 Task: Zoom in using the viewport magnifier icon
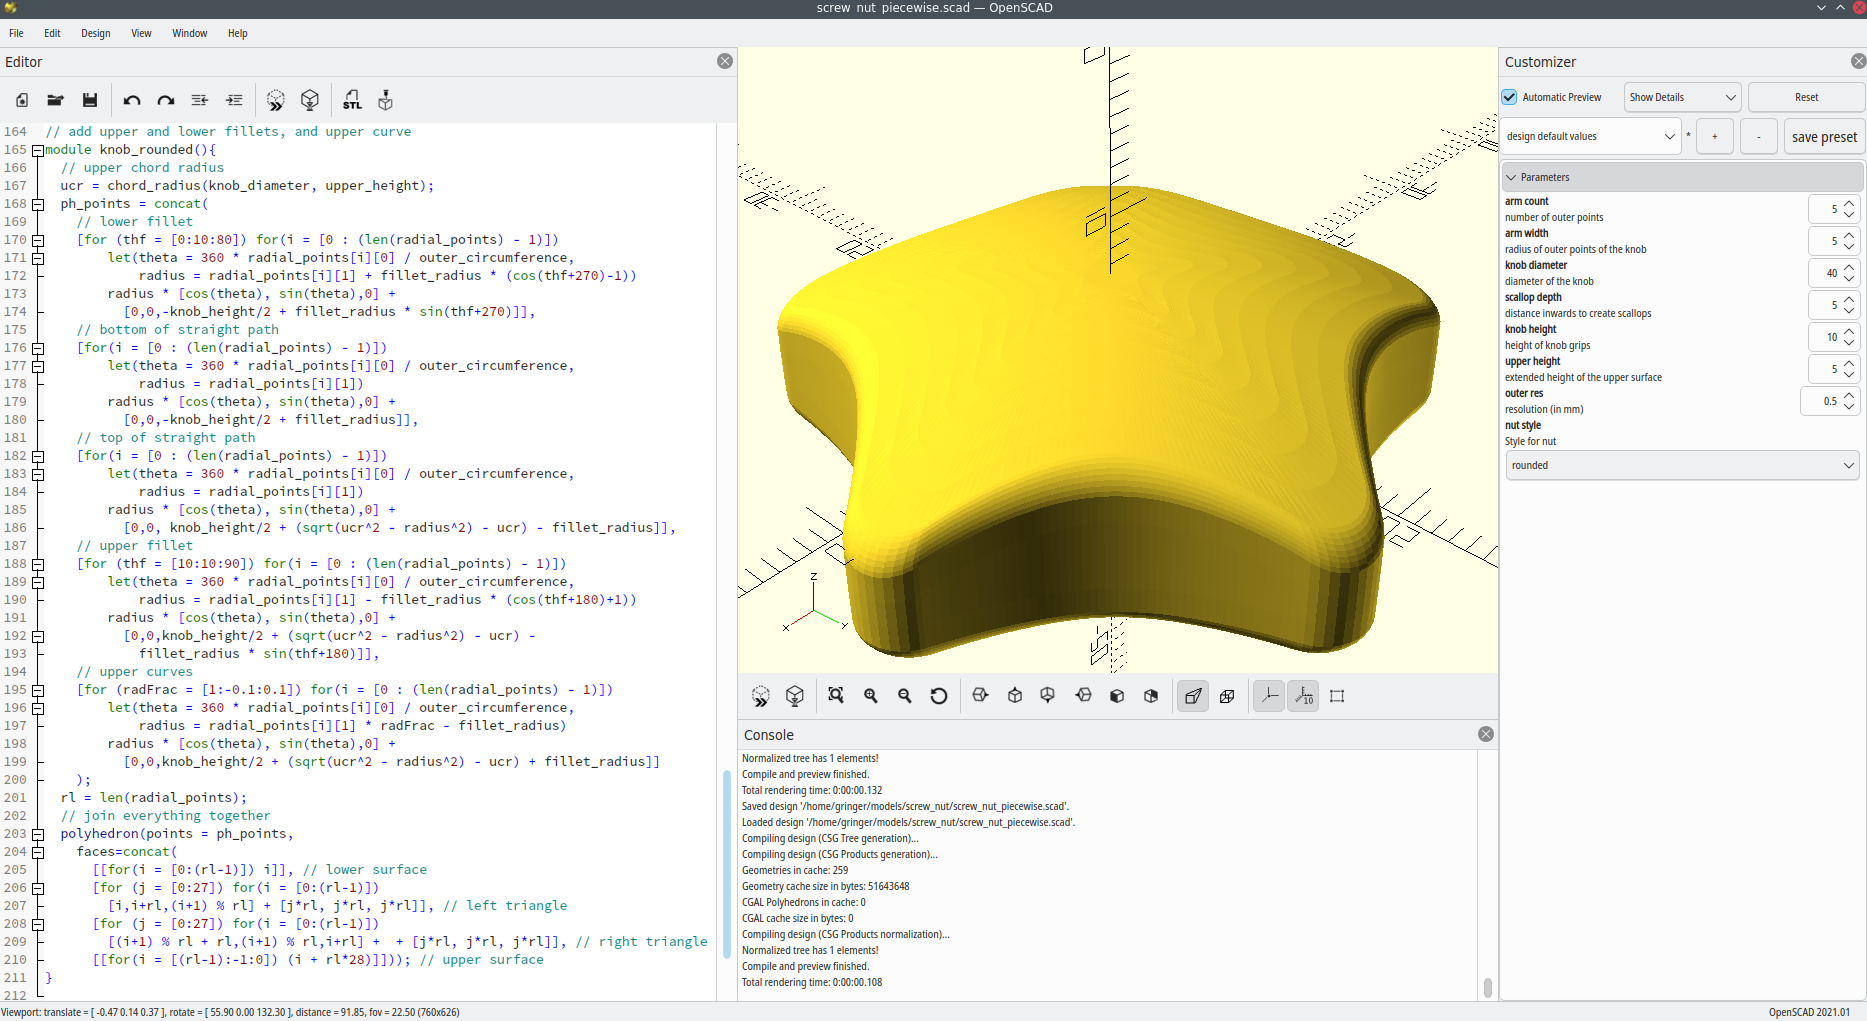pos(871,696)
